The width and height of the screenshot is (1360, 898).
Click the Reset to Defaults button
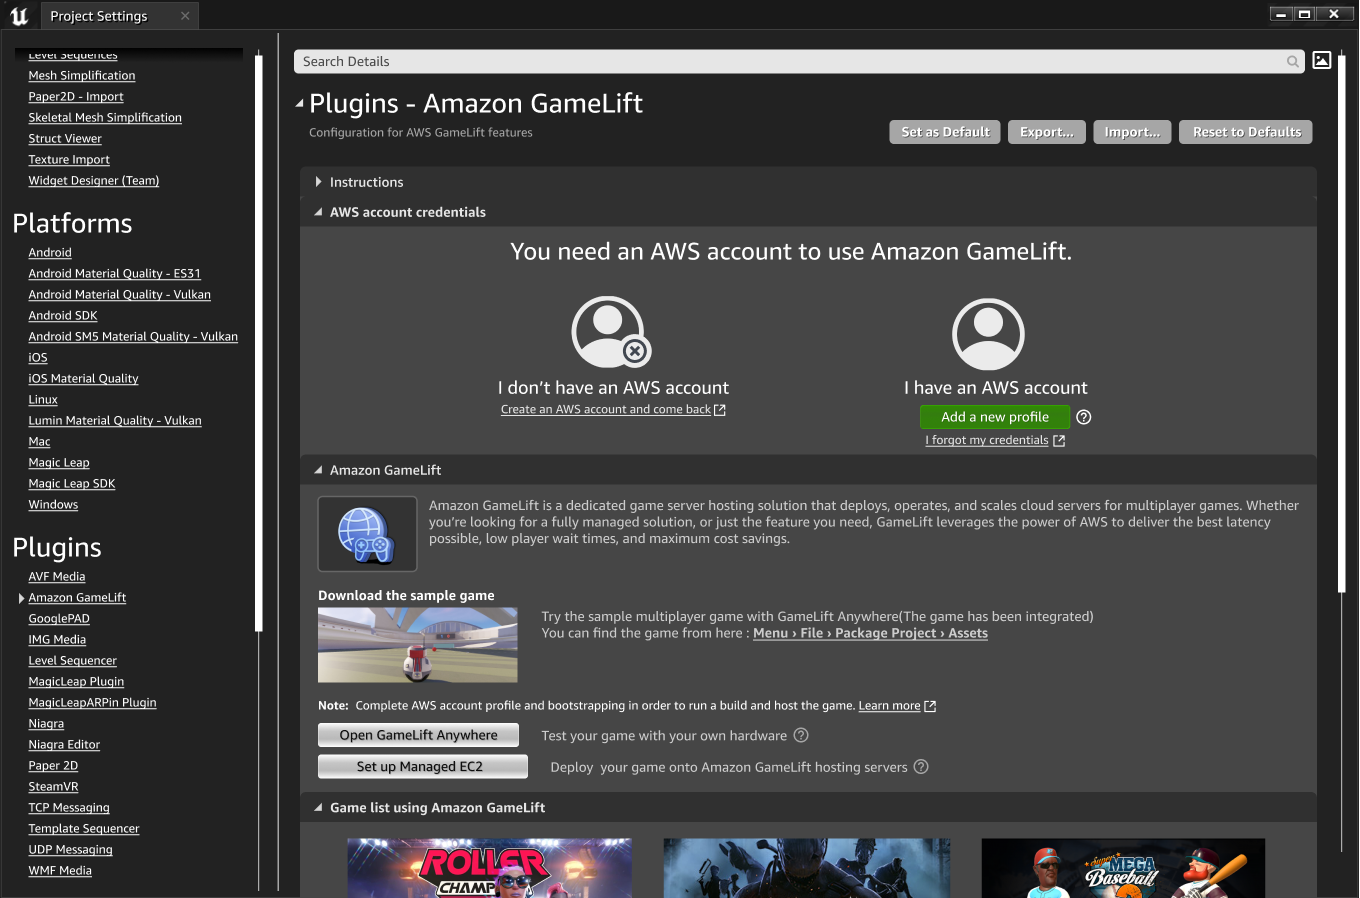pos(1246,132)
